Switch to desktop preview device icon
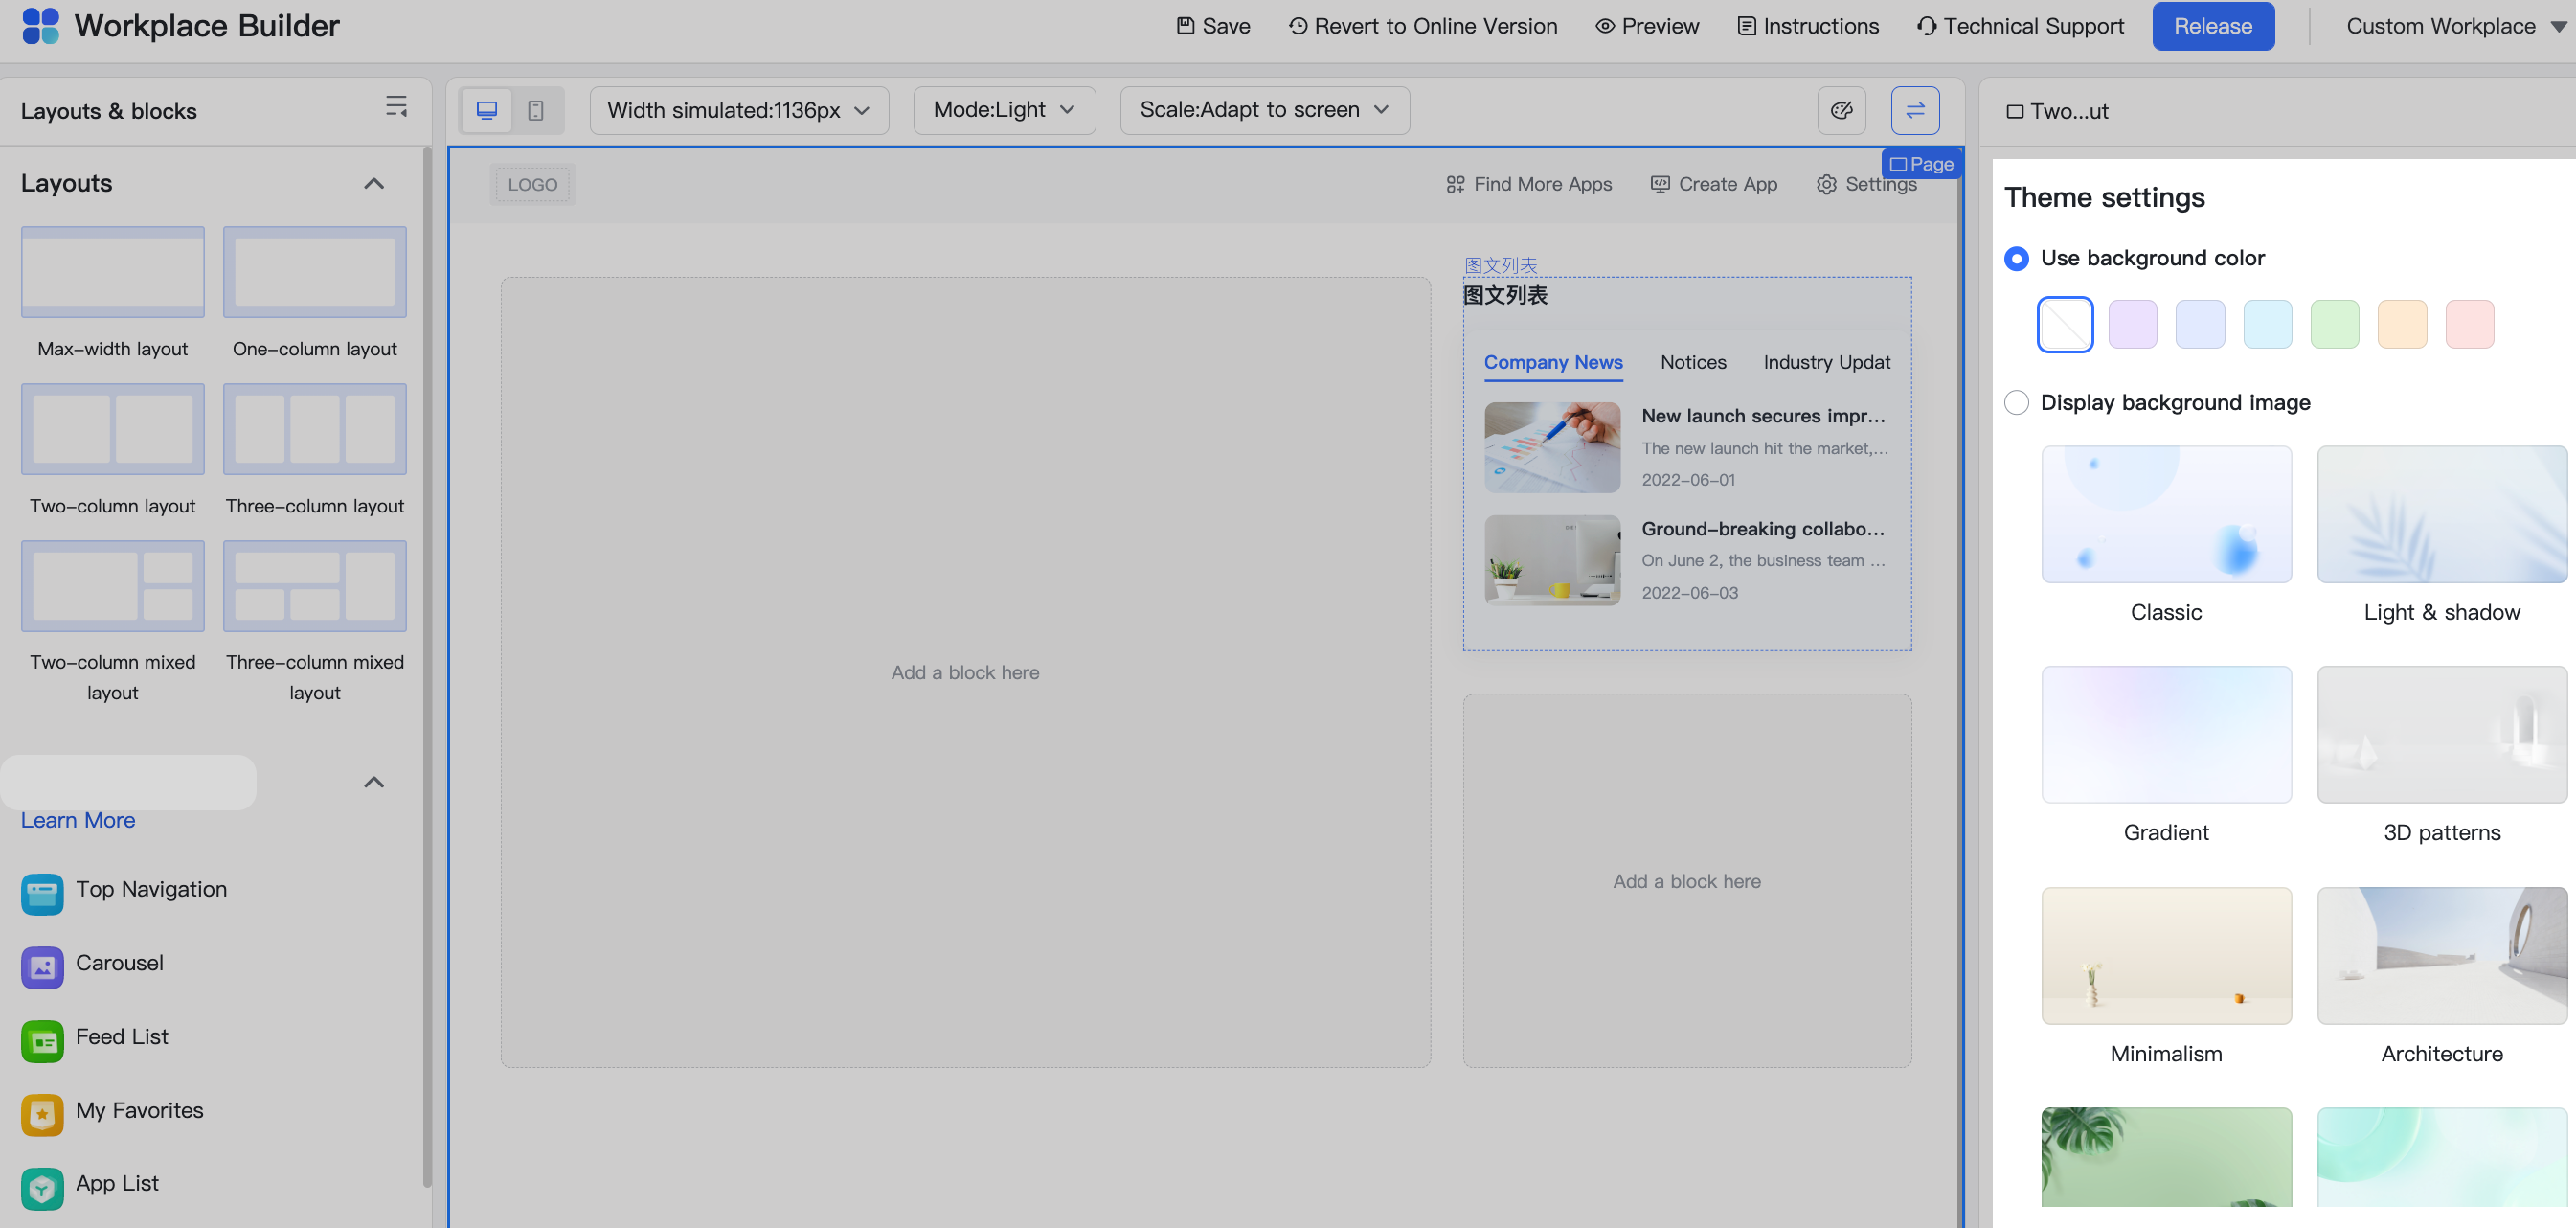 [487, 110]
